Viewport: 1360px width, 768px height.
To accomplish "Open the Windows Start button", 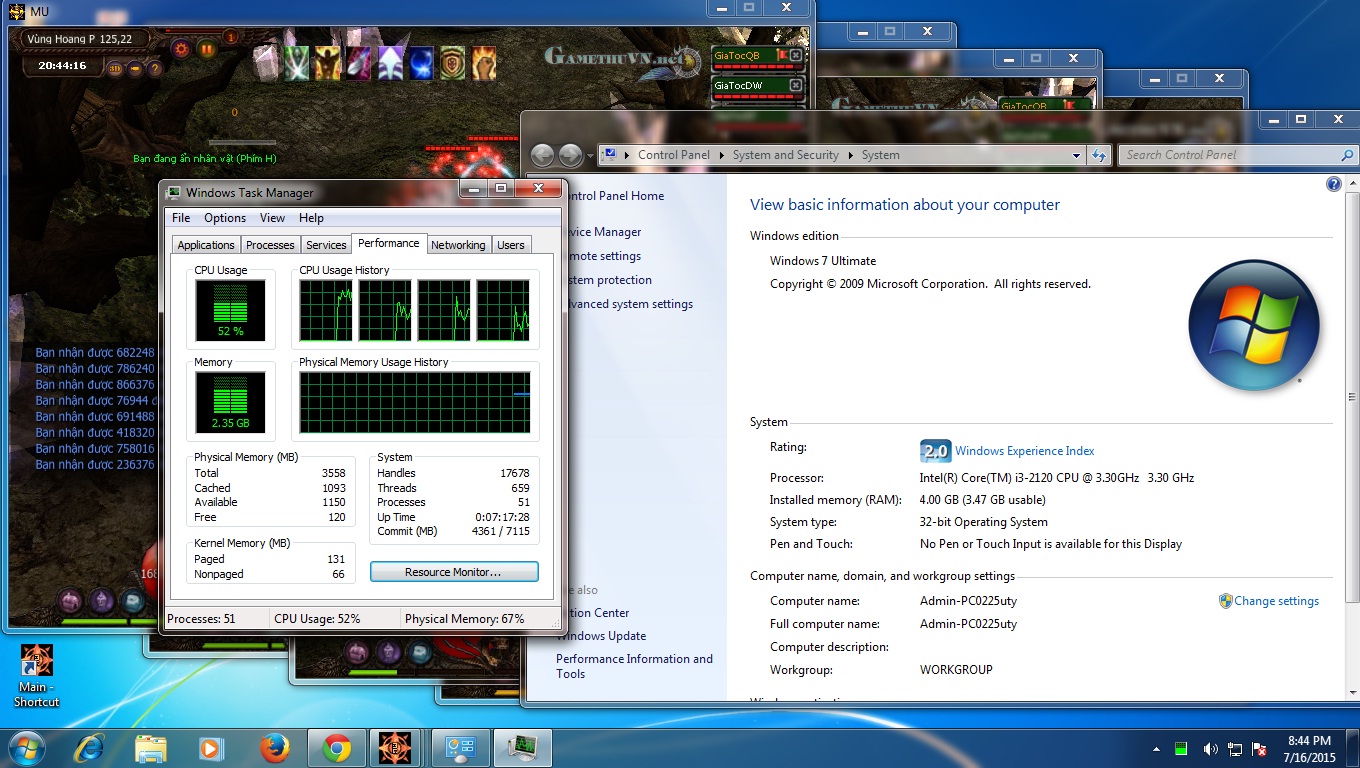I will coord(27,748).
